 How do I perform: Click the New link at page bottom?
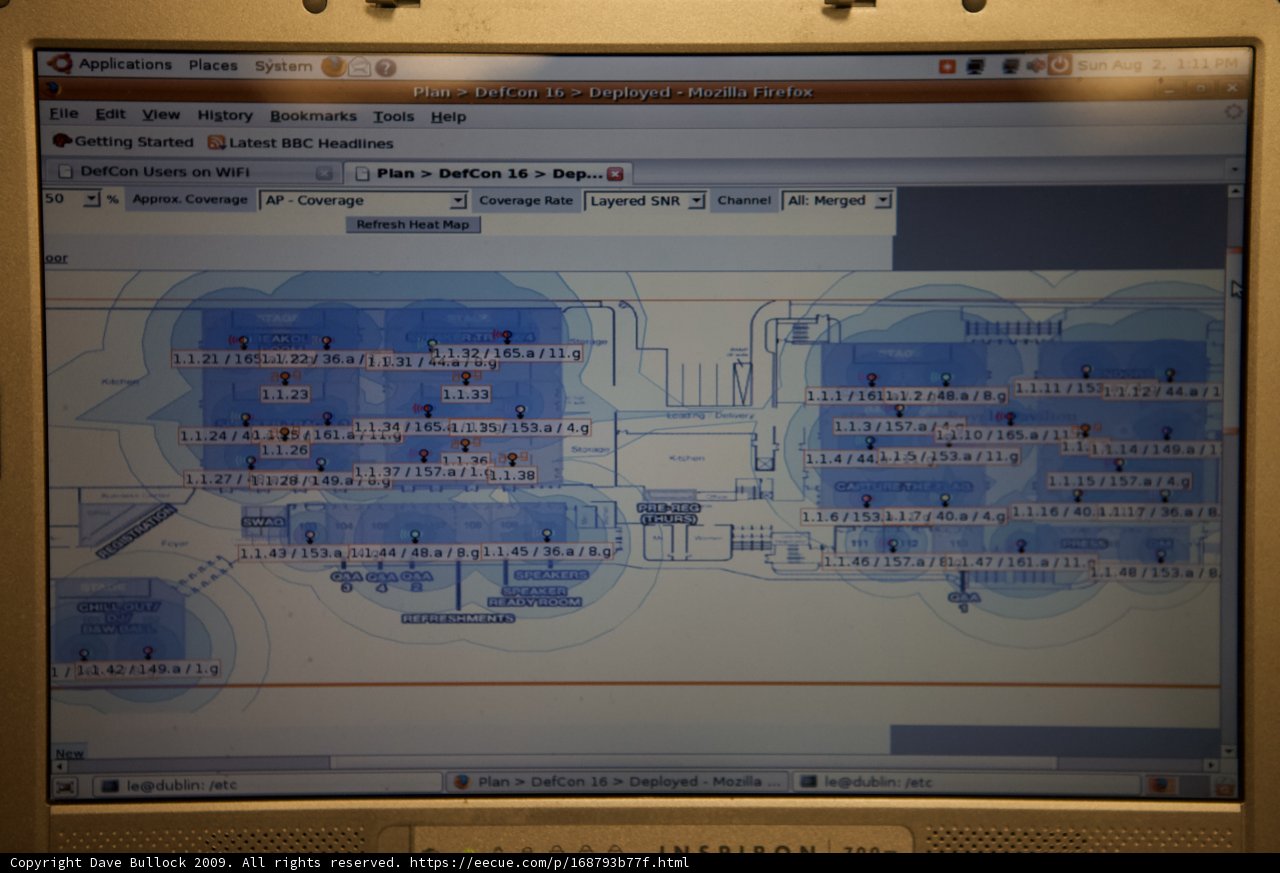[x=69, y=754]
